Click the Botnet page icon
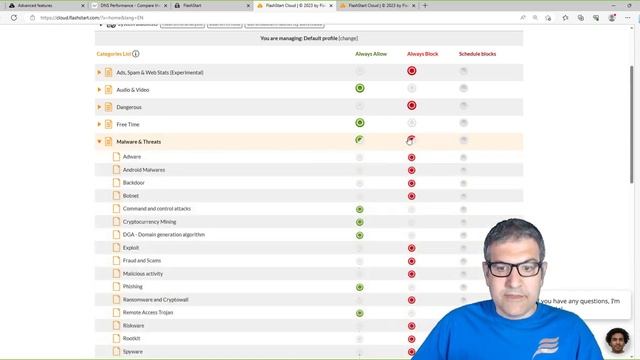 tap(116, 196)
